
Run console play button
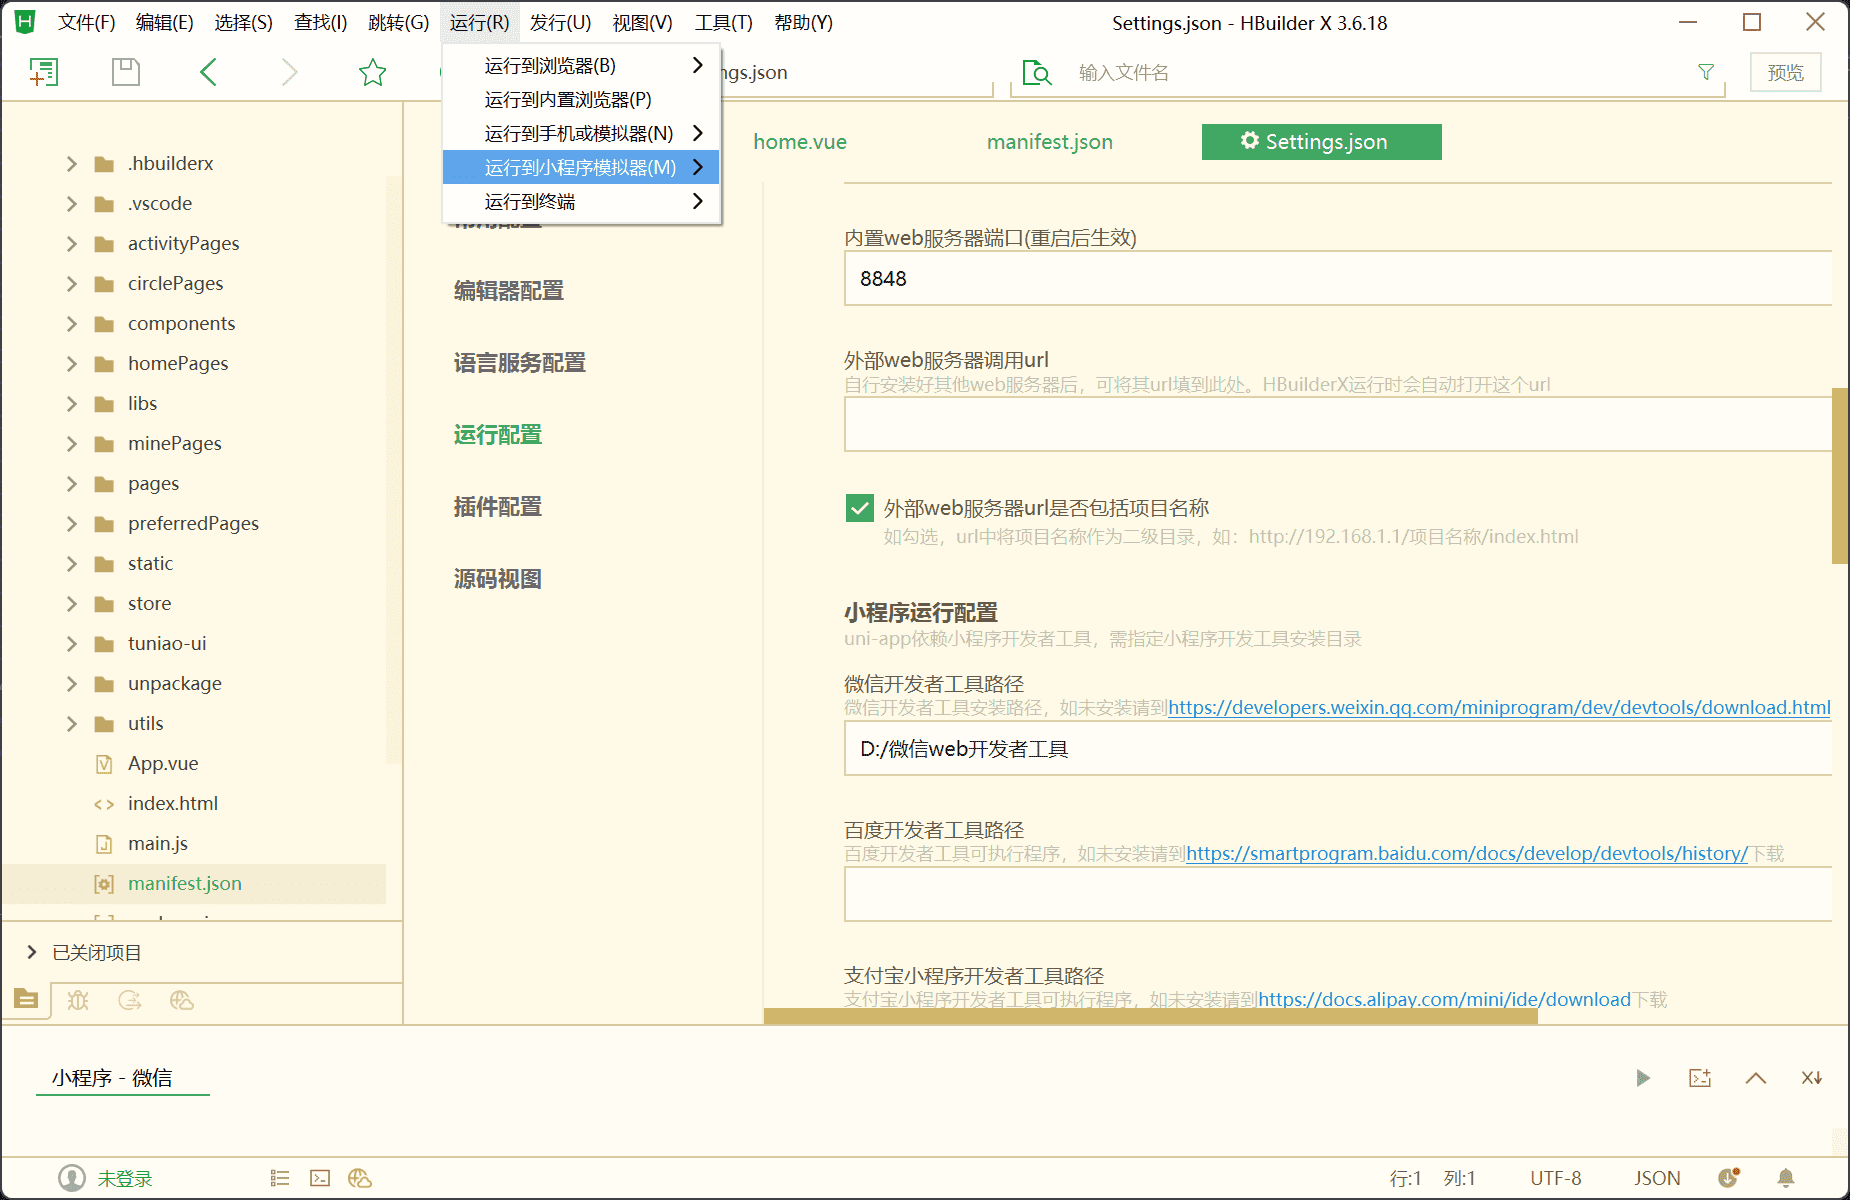pos(1643,1078)
